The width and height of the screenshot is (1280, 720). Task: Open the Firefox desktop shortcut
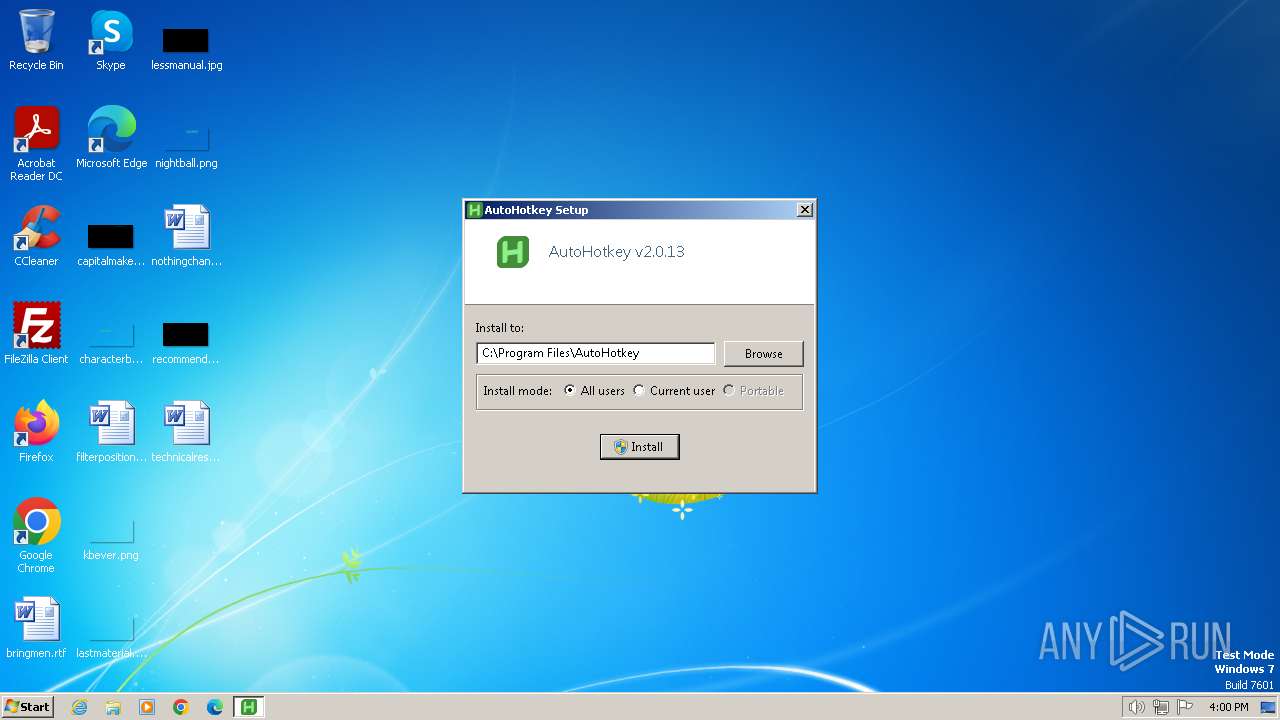point(36,432)
